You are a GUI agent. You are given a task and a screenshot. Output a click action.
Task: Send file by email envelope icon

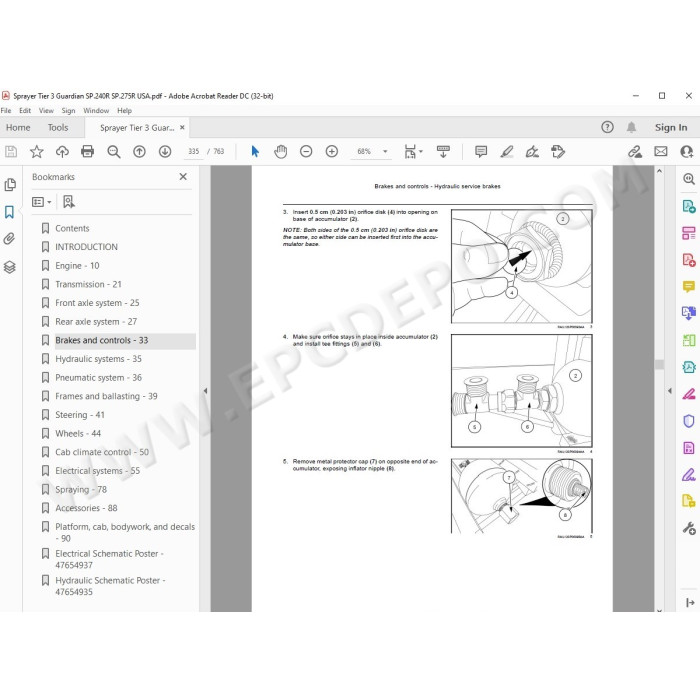click(661, 152)
